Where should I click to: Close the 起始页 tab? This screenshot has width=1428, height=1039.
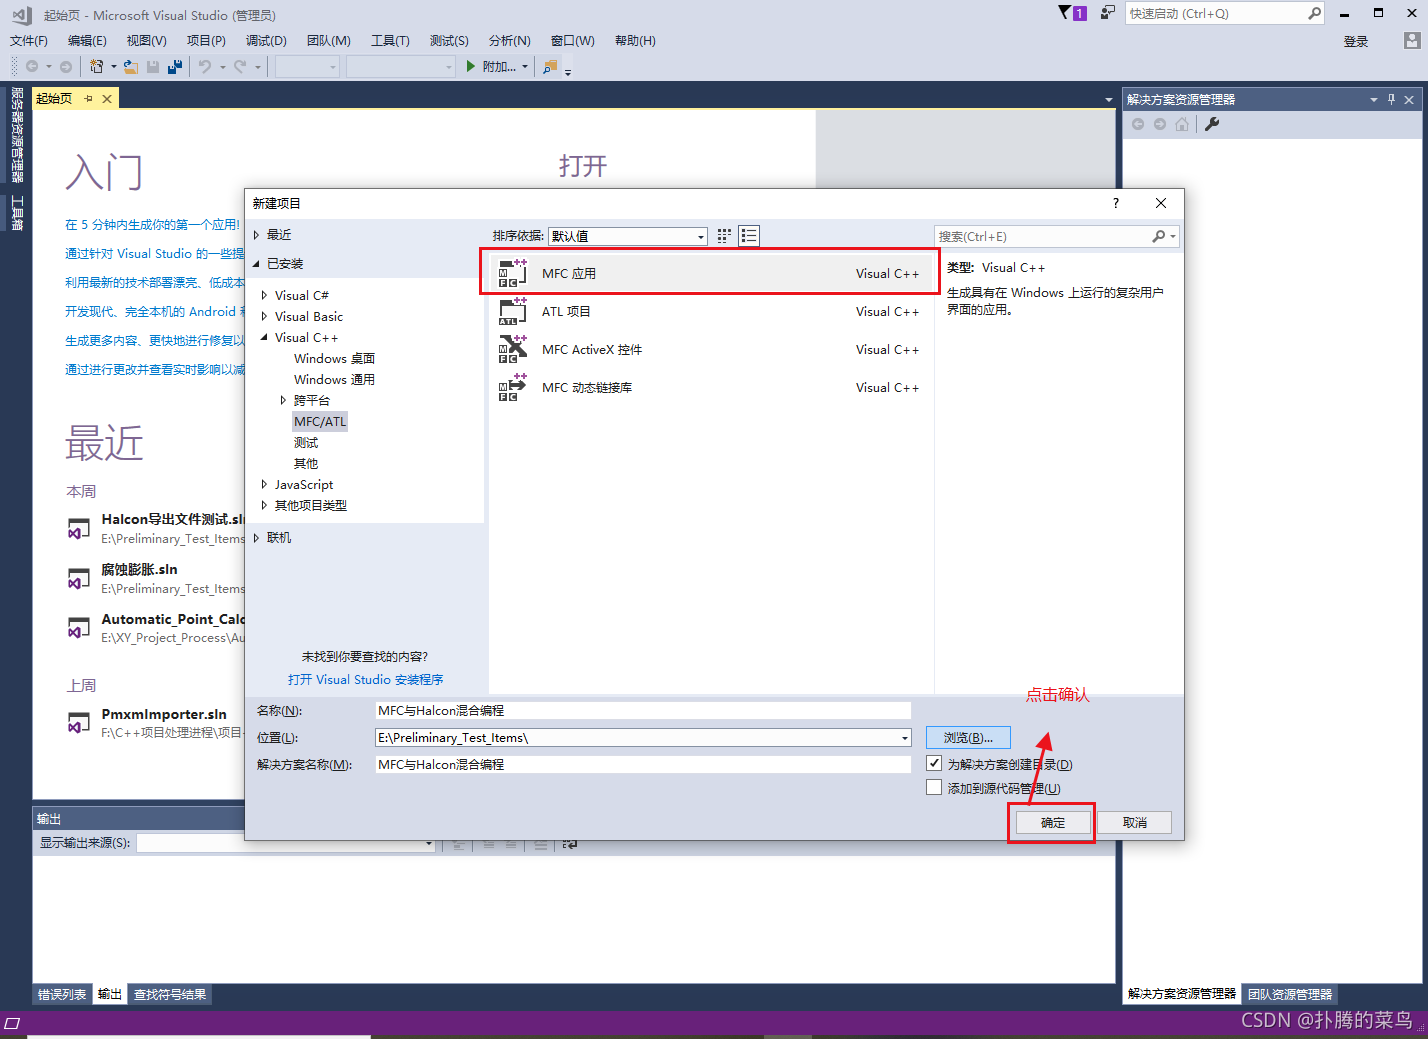click(x=107, y=98)
